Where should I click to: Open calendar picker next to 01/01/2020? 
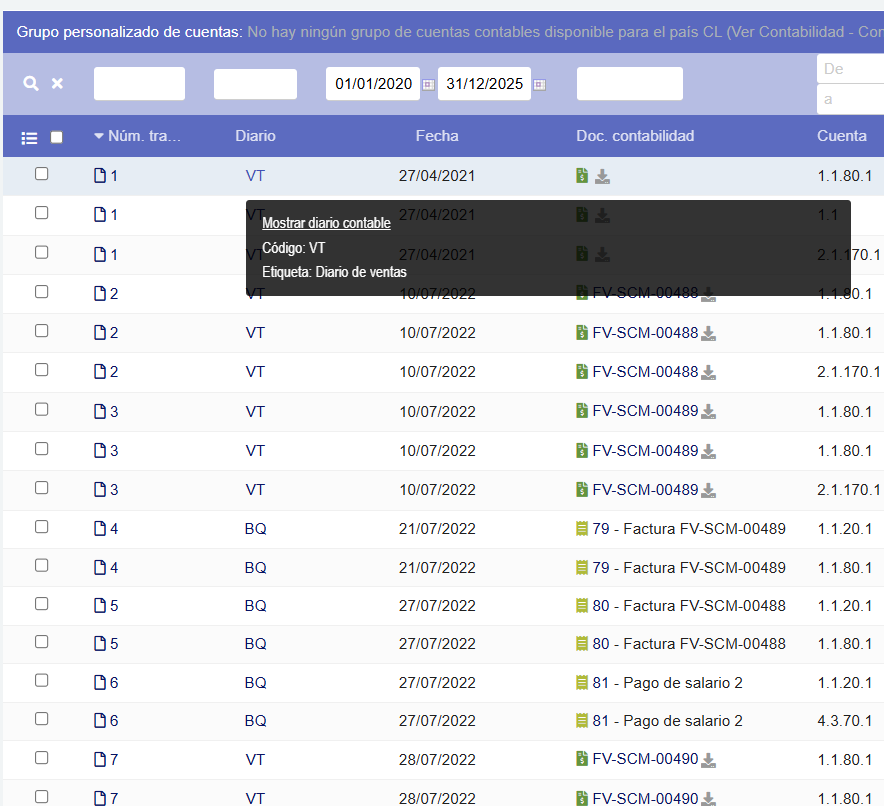coord(428,85)
